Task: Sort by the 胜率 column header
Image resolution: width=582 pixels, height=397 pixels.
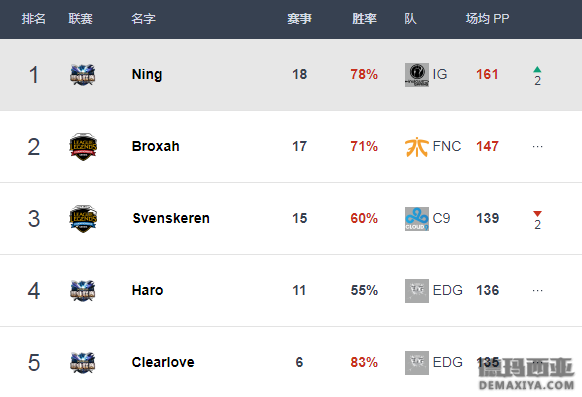Action: click(x=364, y=19)
